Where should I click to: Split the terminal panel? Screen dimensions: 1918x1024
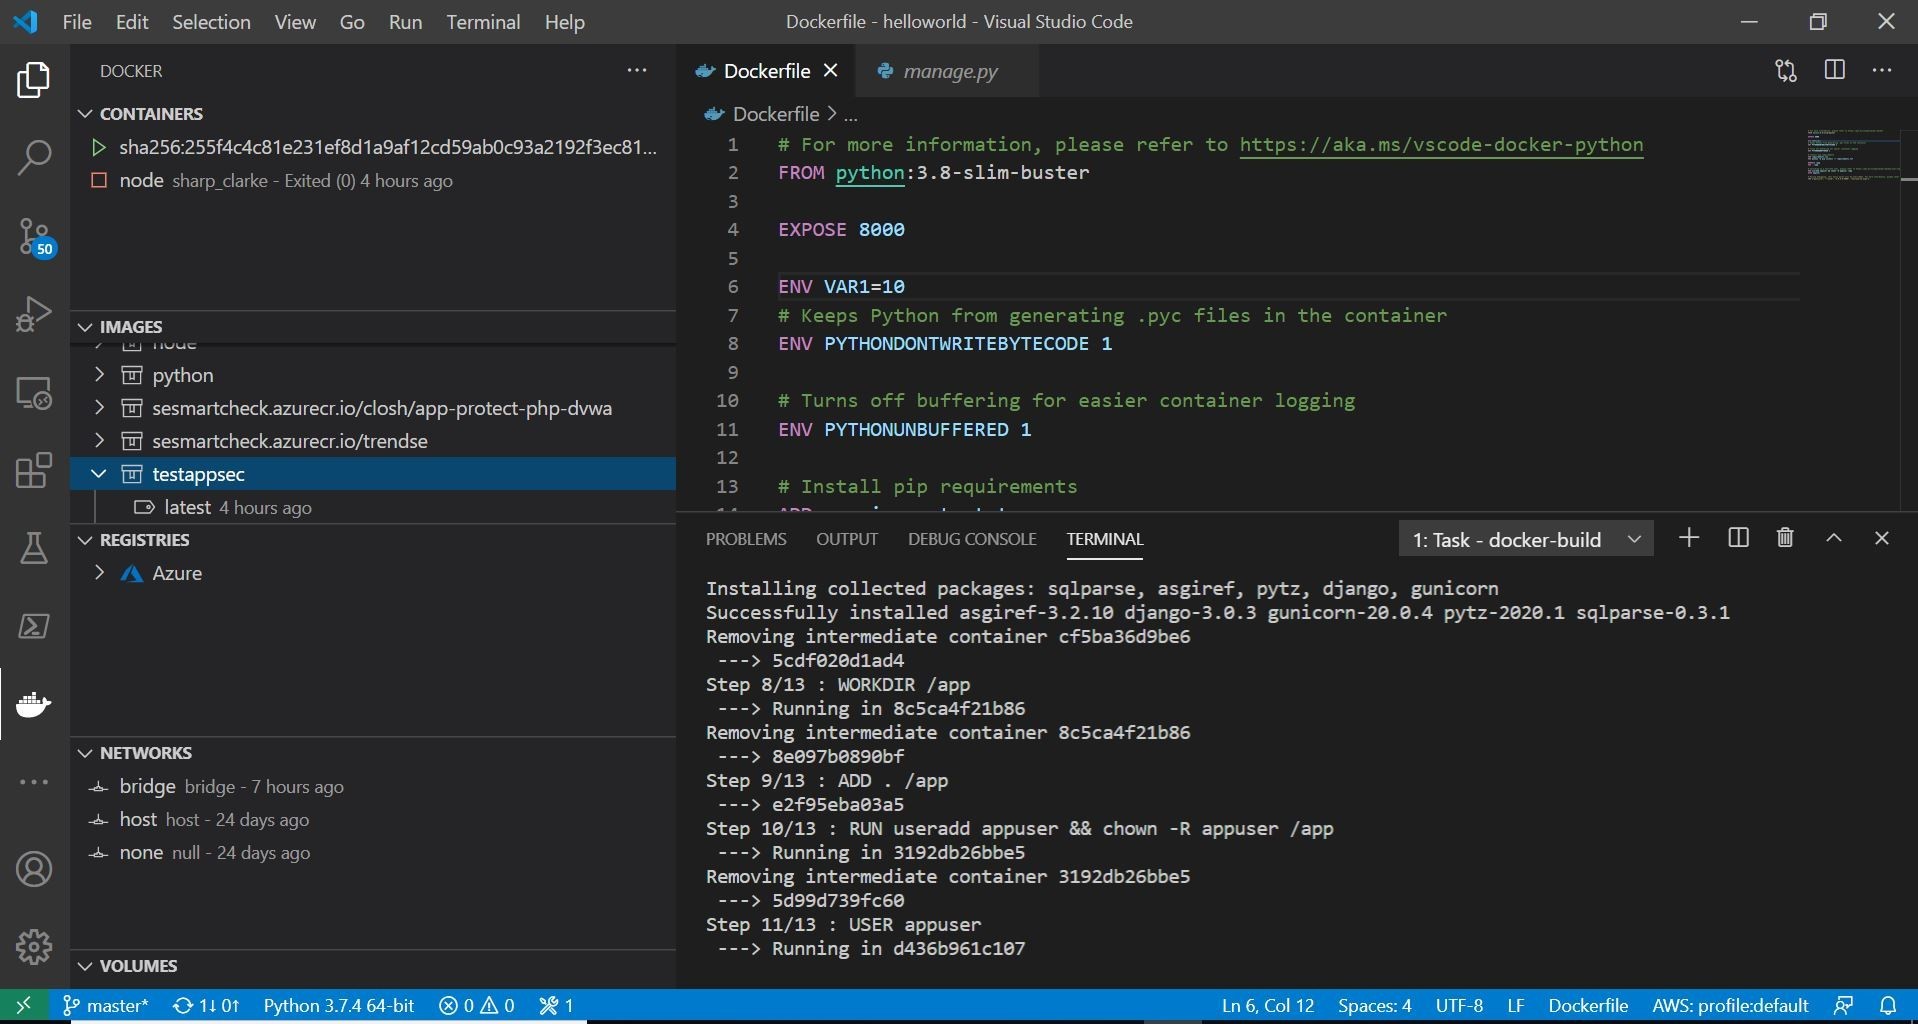click(x=1738, y=538)
